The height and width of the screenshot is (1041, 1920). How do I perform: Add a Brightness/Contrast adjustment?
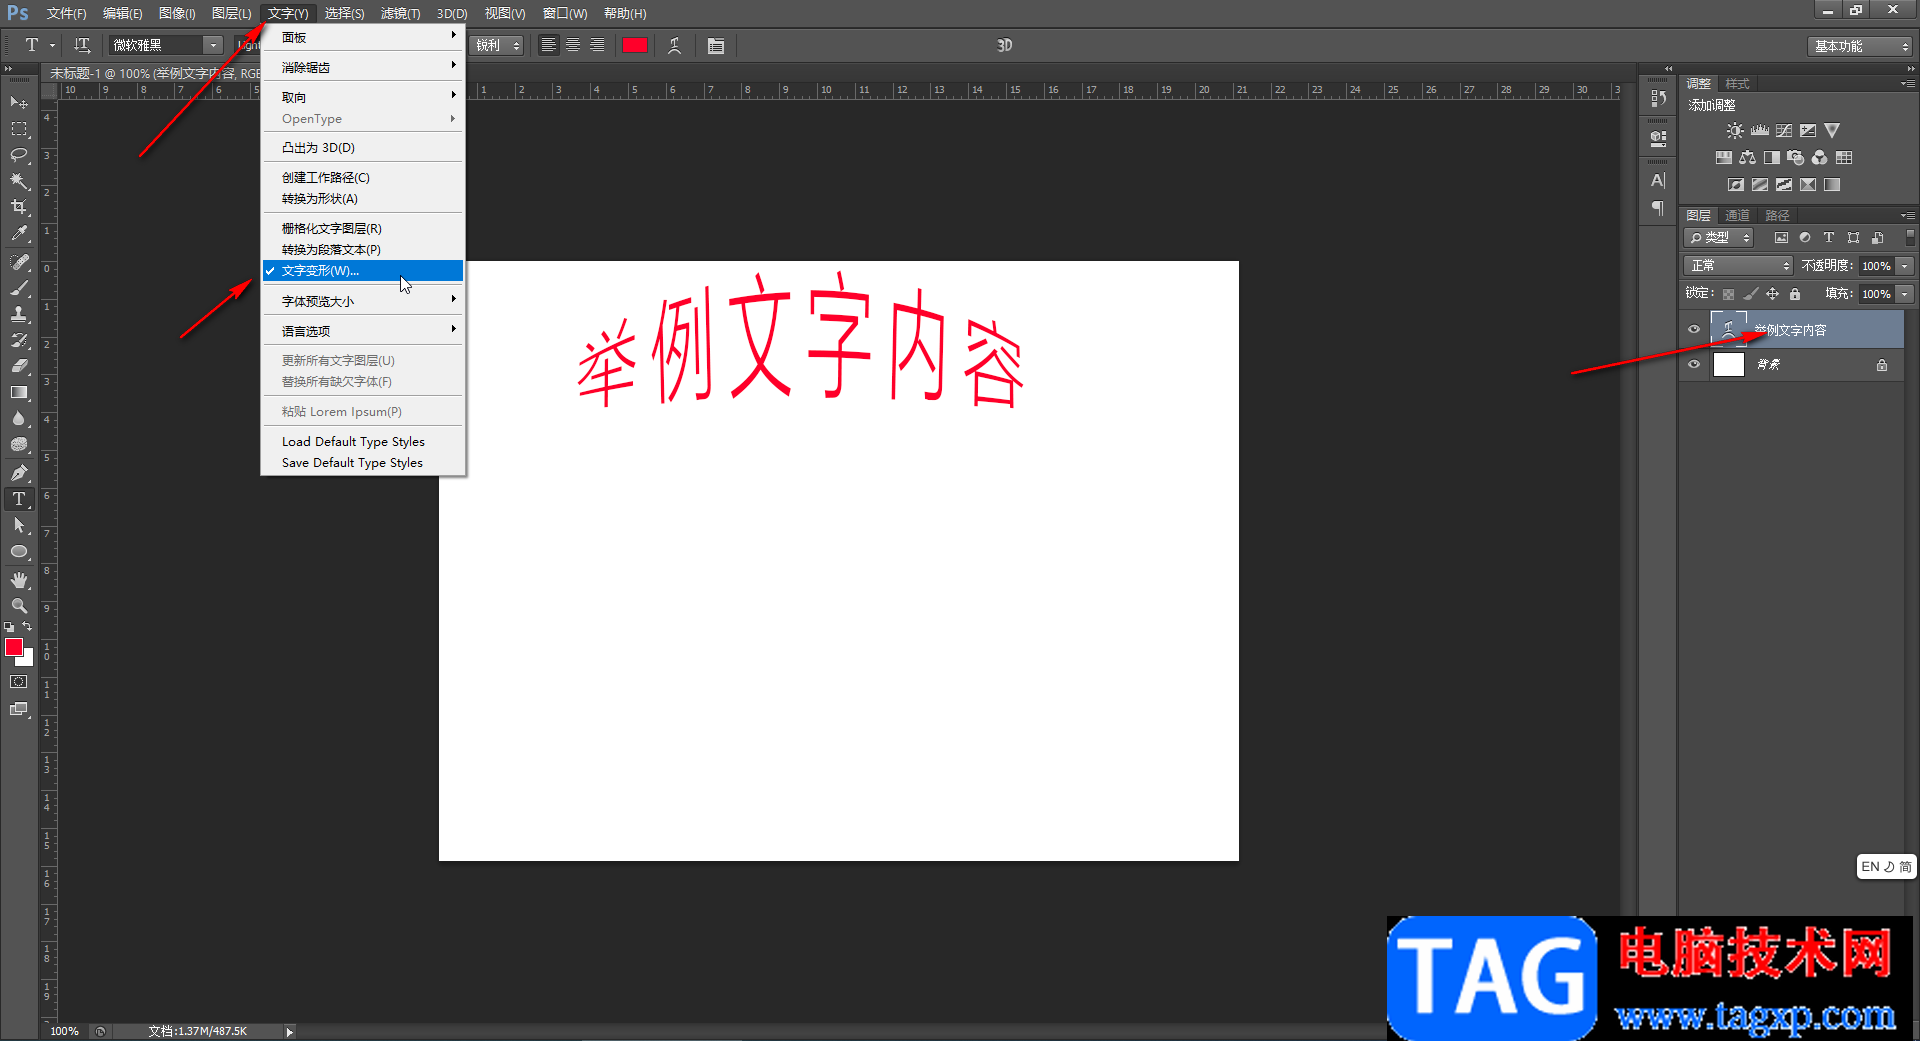[x=1735, y=131]
